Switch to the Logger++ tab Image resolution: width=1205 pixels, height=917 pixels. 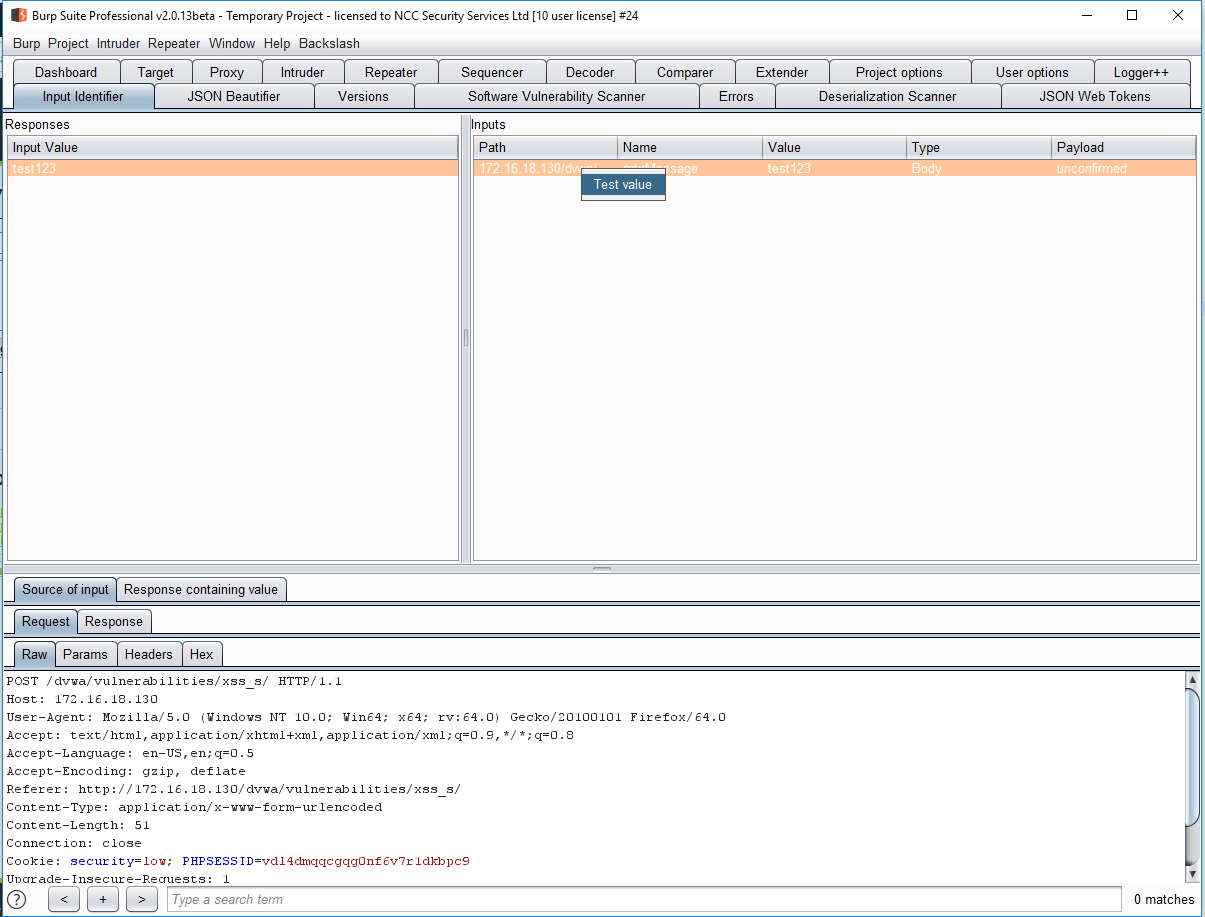pyautogui.click(x=1140, y=72)
